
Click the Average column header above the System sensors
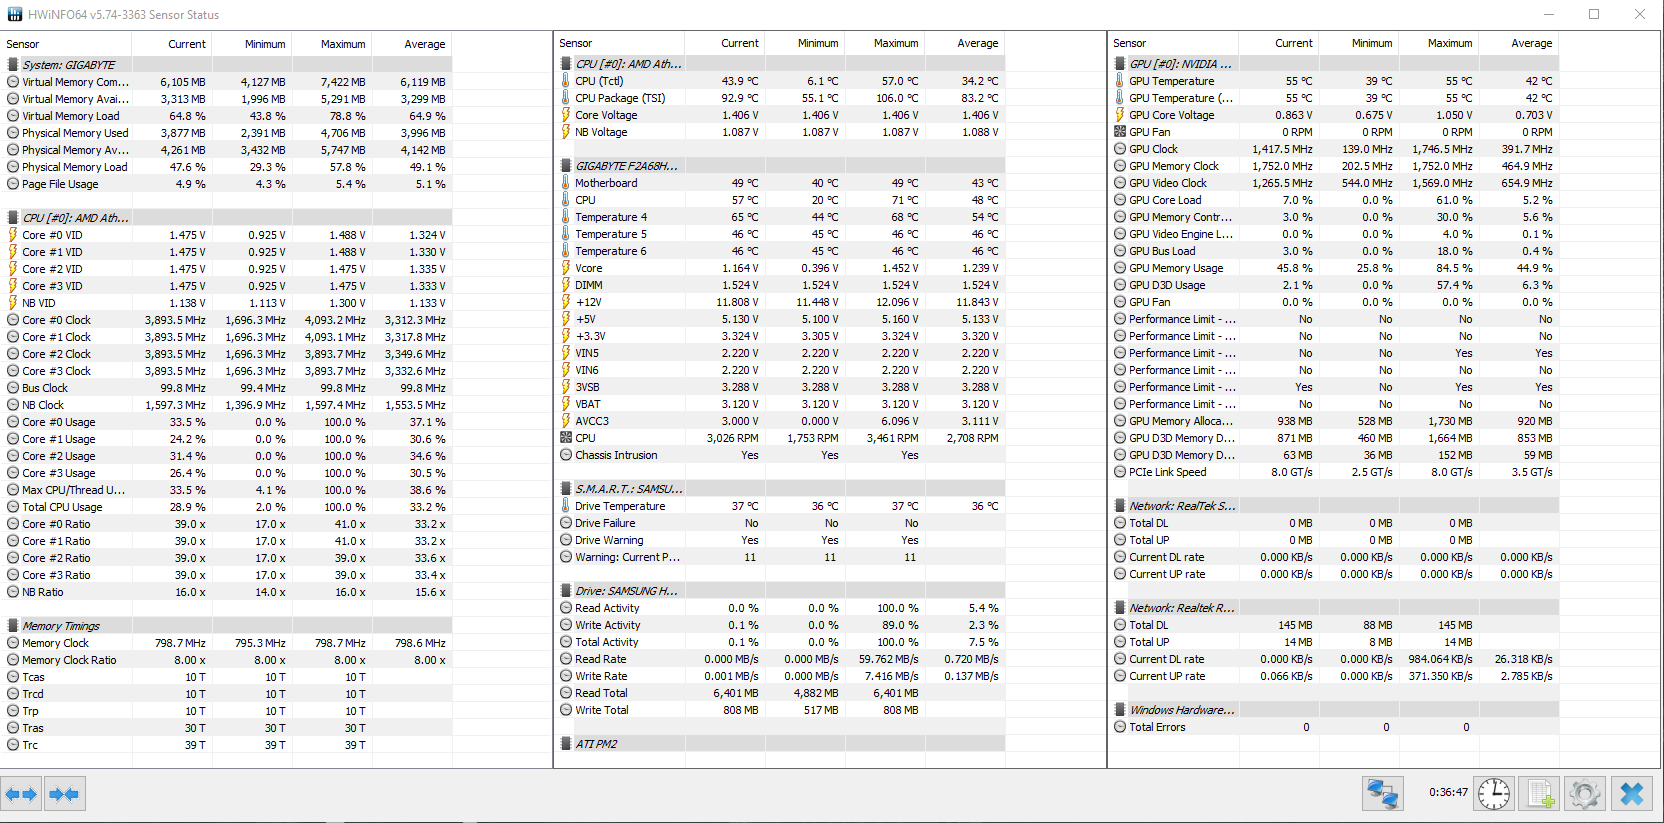(424, 44)
